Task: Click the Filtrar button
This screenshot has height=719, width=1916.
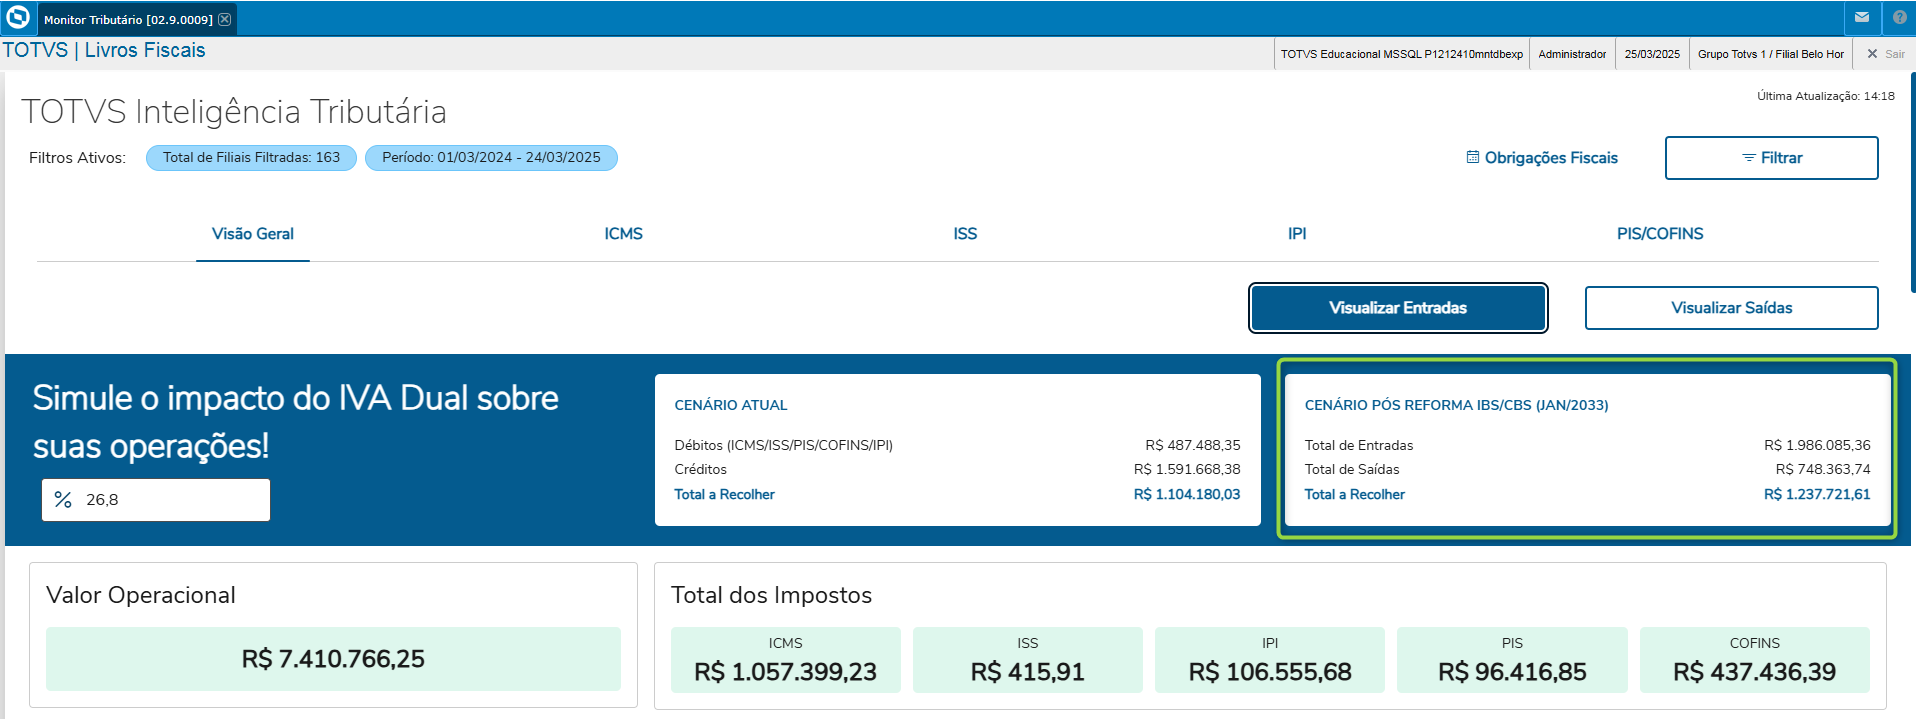Action: [x=1772, y=158]
